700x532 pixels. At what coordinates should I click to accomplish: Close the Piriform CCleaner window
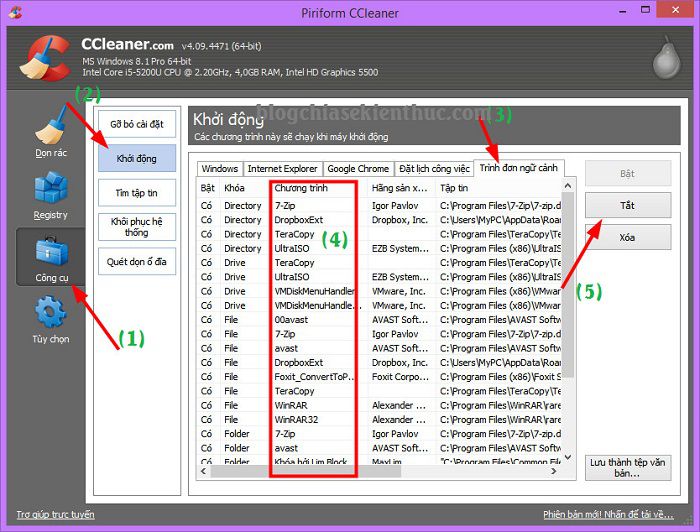click(675, 10)
